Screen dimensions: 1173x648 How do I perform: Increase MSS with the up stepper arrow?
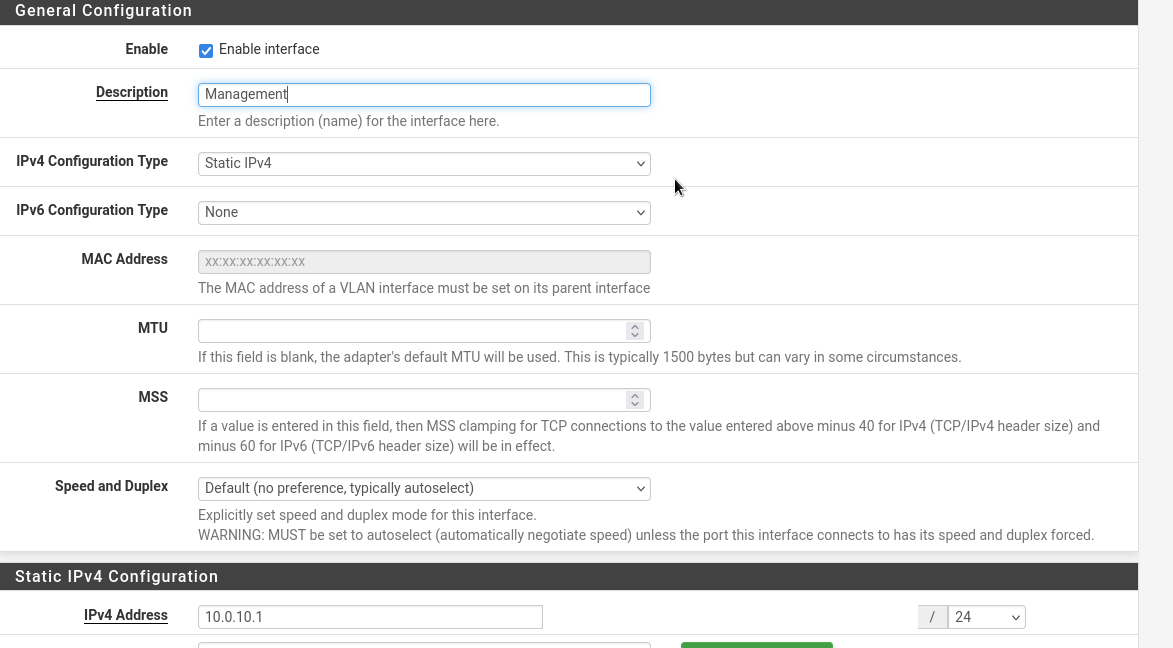635,395
